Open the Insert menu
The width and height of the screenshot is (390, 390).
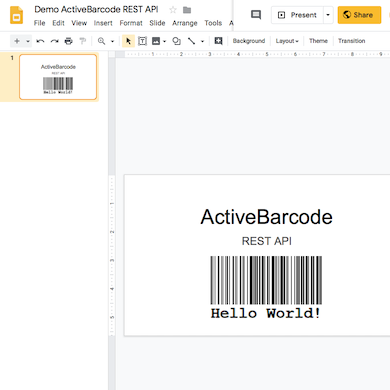pos(103,23)
